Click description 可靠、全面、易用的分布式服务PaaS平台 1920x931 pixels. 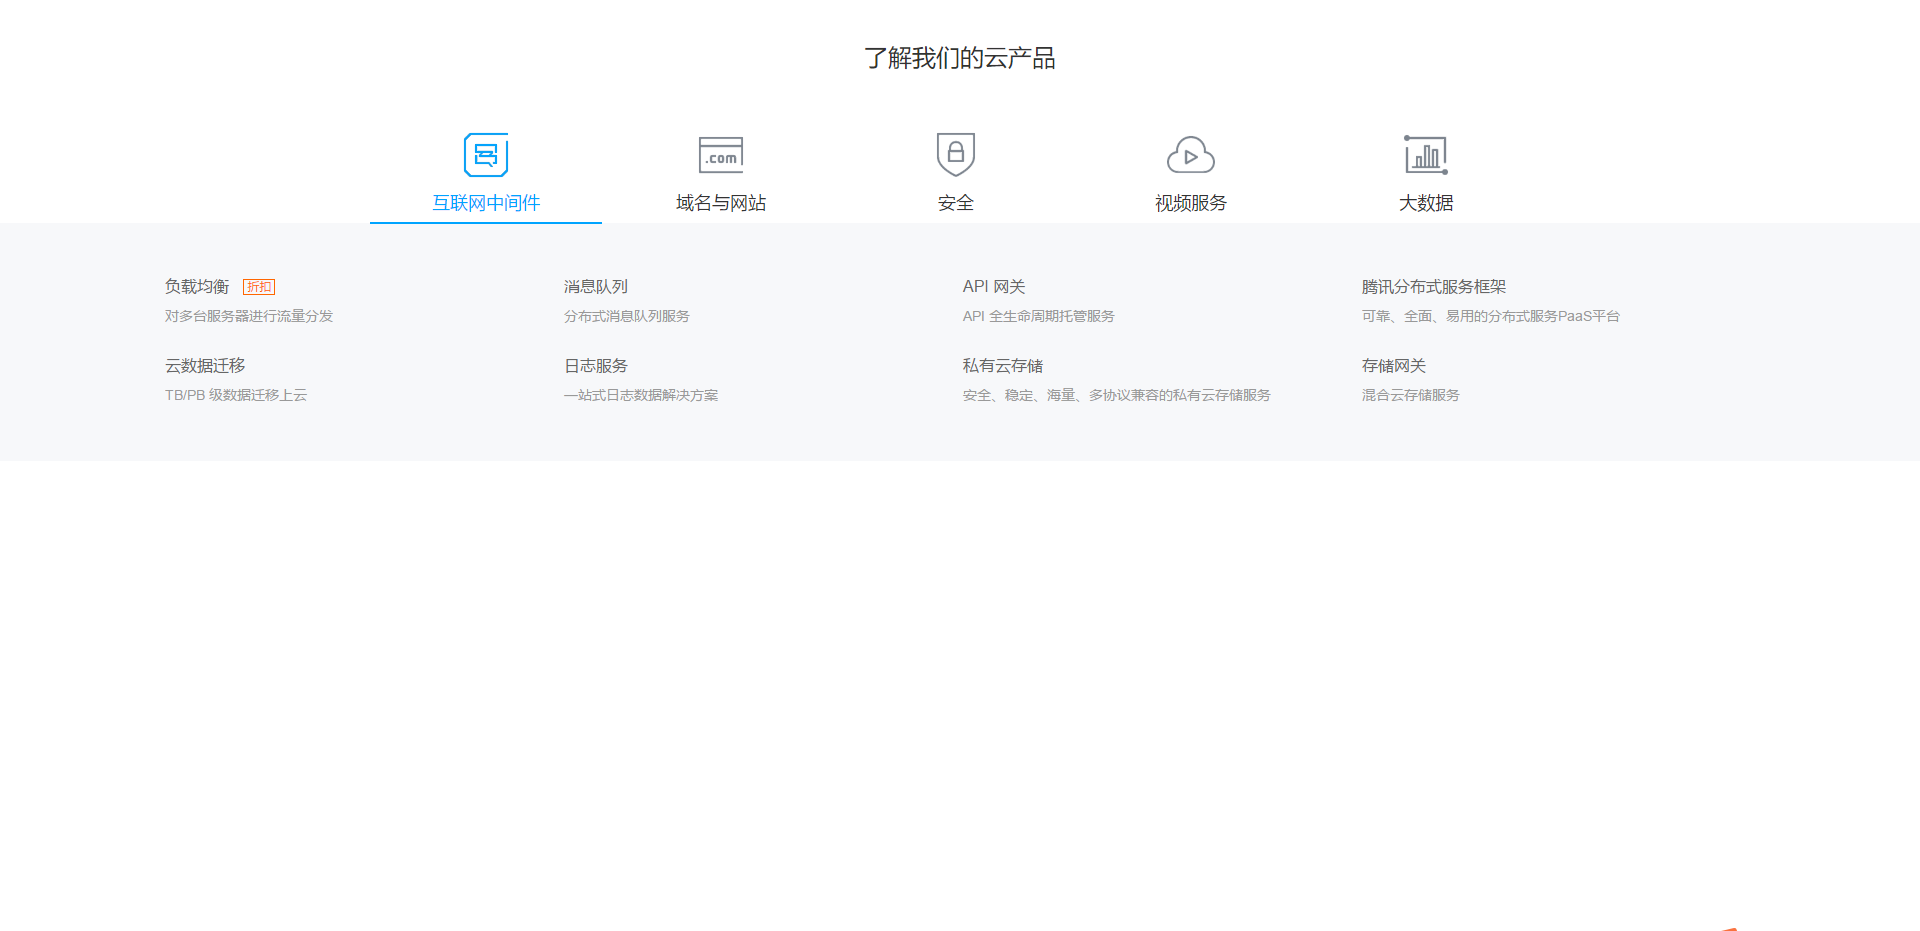click(1491, 316)
